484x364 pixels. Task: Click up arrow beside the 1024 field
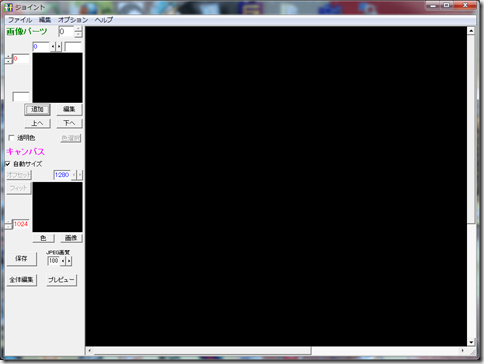9,222
